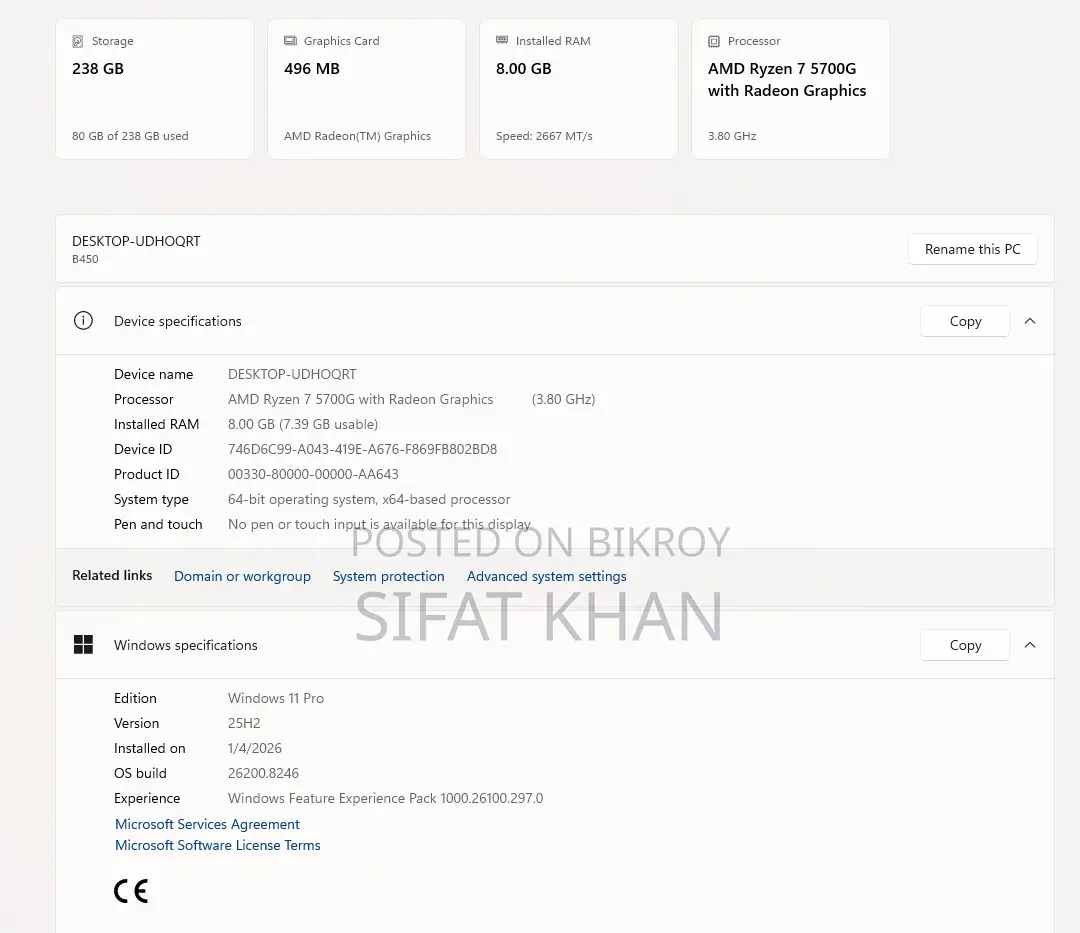Select the No pen or touch input text
This screenshot has height=933, width=1080.
point(380,524)
